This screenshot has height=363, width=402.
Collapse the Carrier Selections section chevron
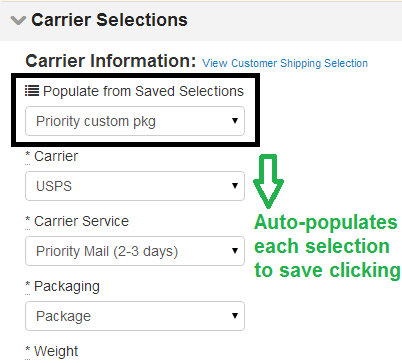18,20
